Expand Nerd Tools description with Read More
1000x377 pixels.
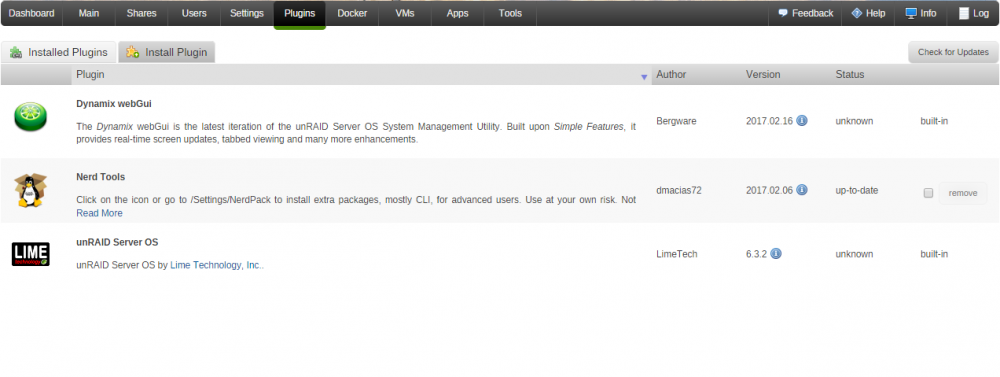point(99,213)
